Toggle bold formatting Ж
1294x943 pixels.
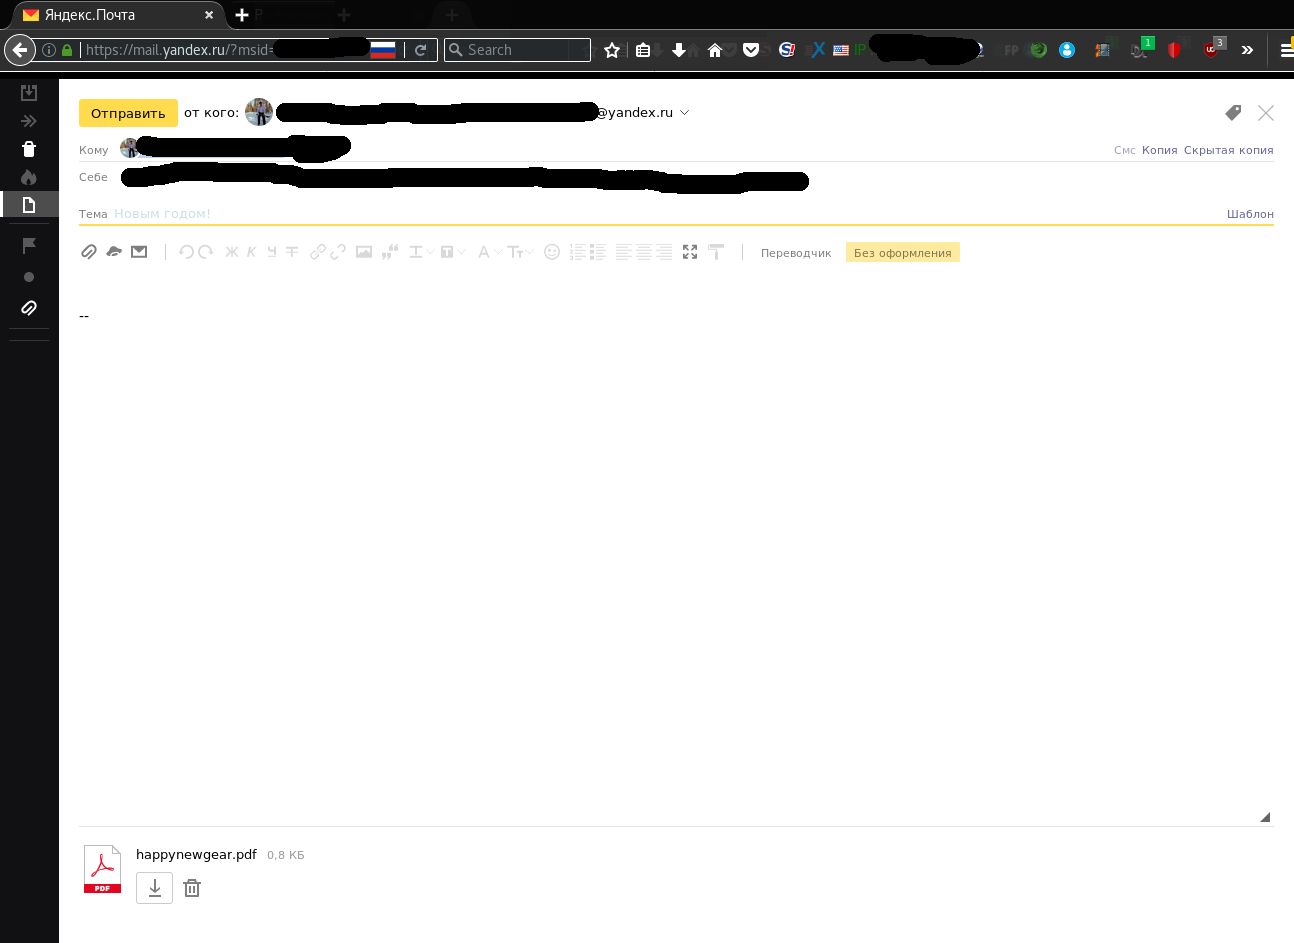[231, 252]
